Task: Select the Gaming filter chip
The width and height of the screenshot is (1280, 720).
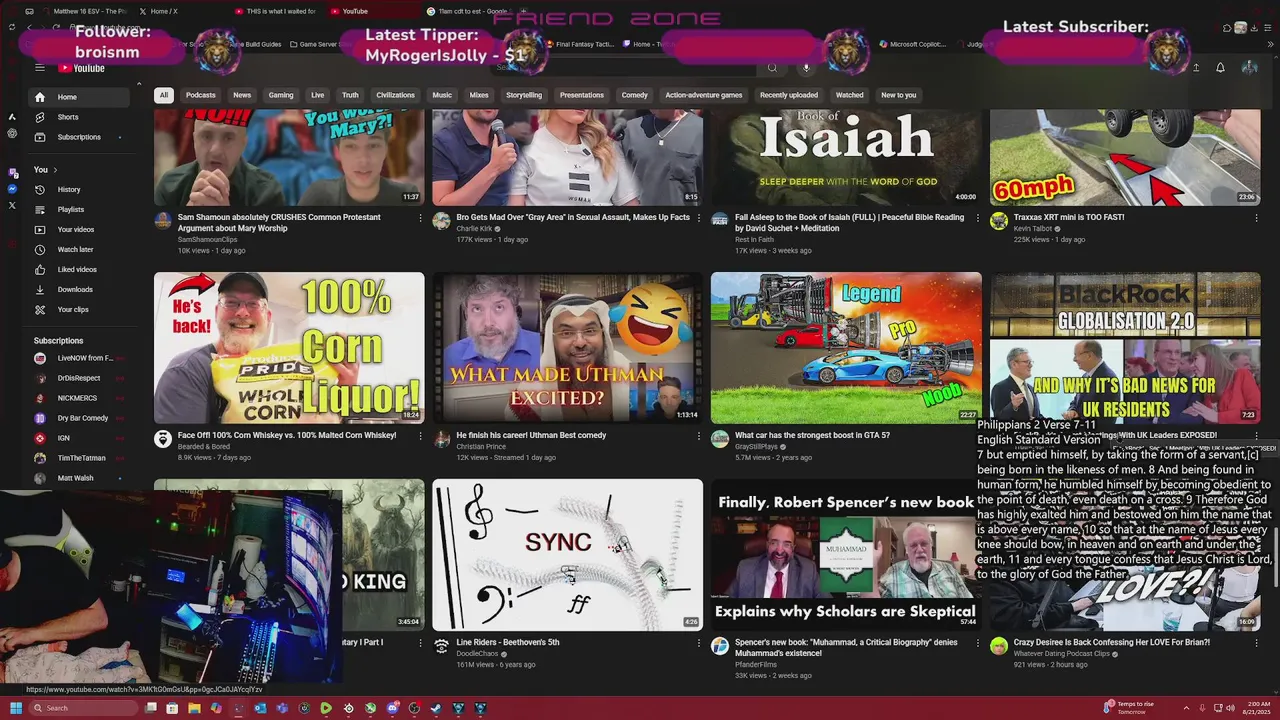Action: (x=281, y=95)
